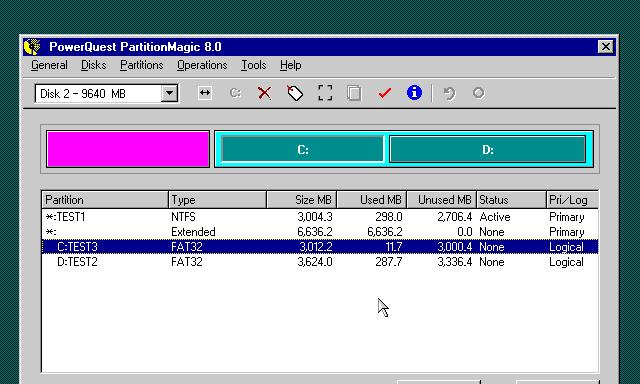
Task: Click the 3,000.4 unused MB value
Action: (x=455, y=247)
